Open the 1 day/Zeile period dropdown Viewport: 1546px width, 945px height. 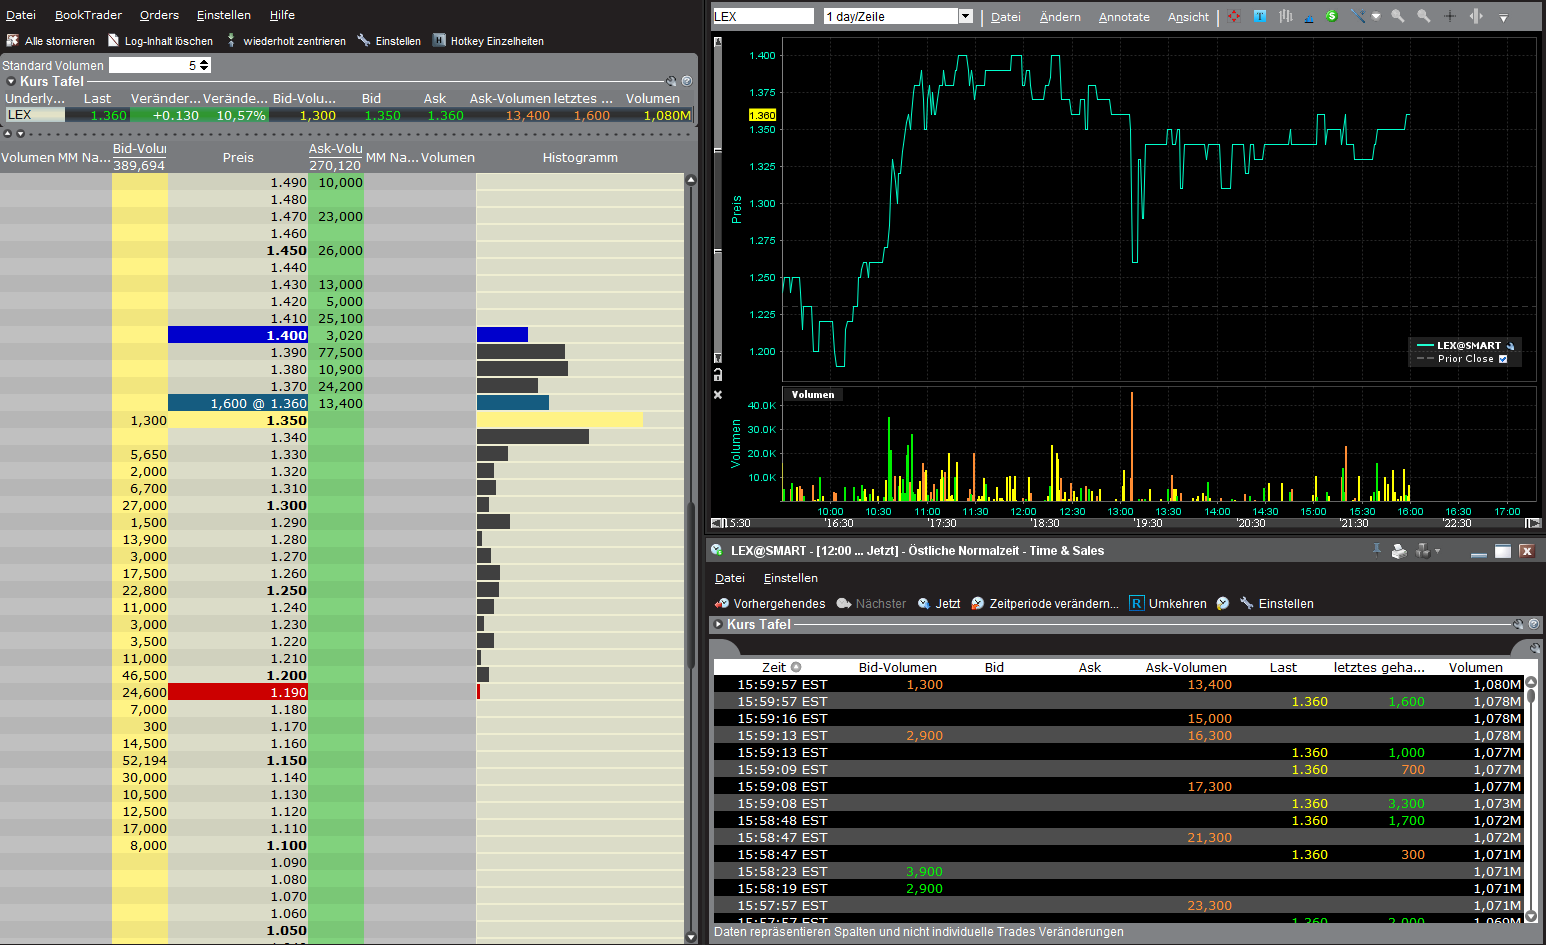(x=965, y=16)
